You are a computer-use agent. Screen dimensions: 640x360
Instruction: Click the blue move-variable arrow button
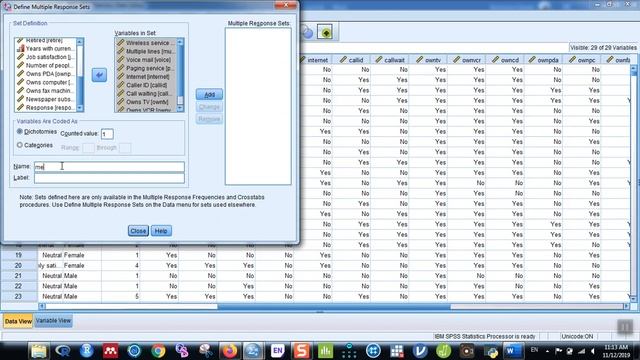click(99, 75)
